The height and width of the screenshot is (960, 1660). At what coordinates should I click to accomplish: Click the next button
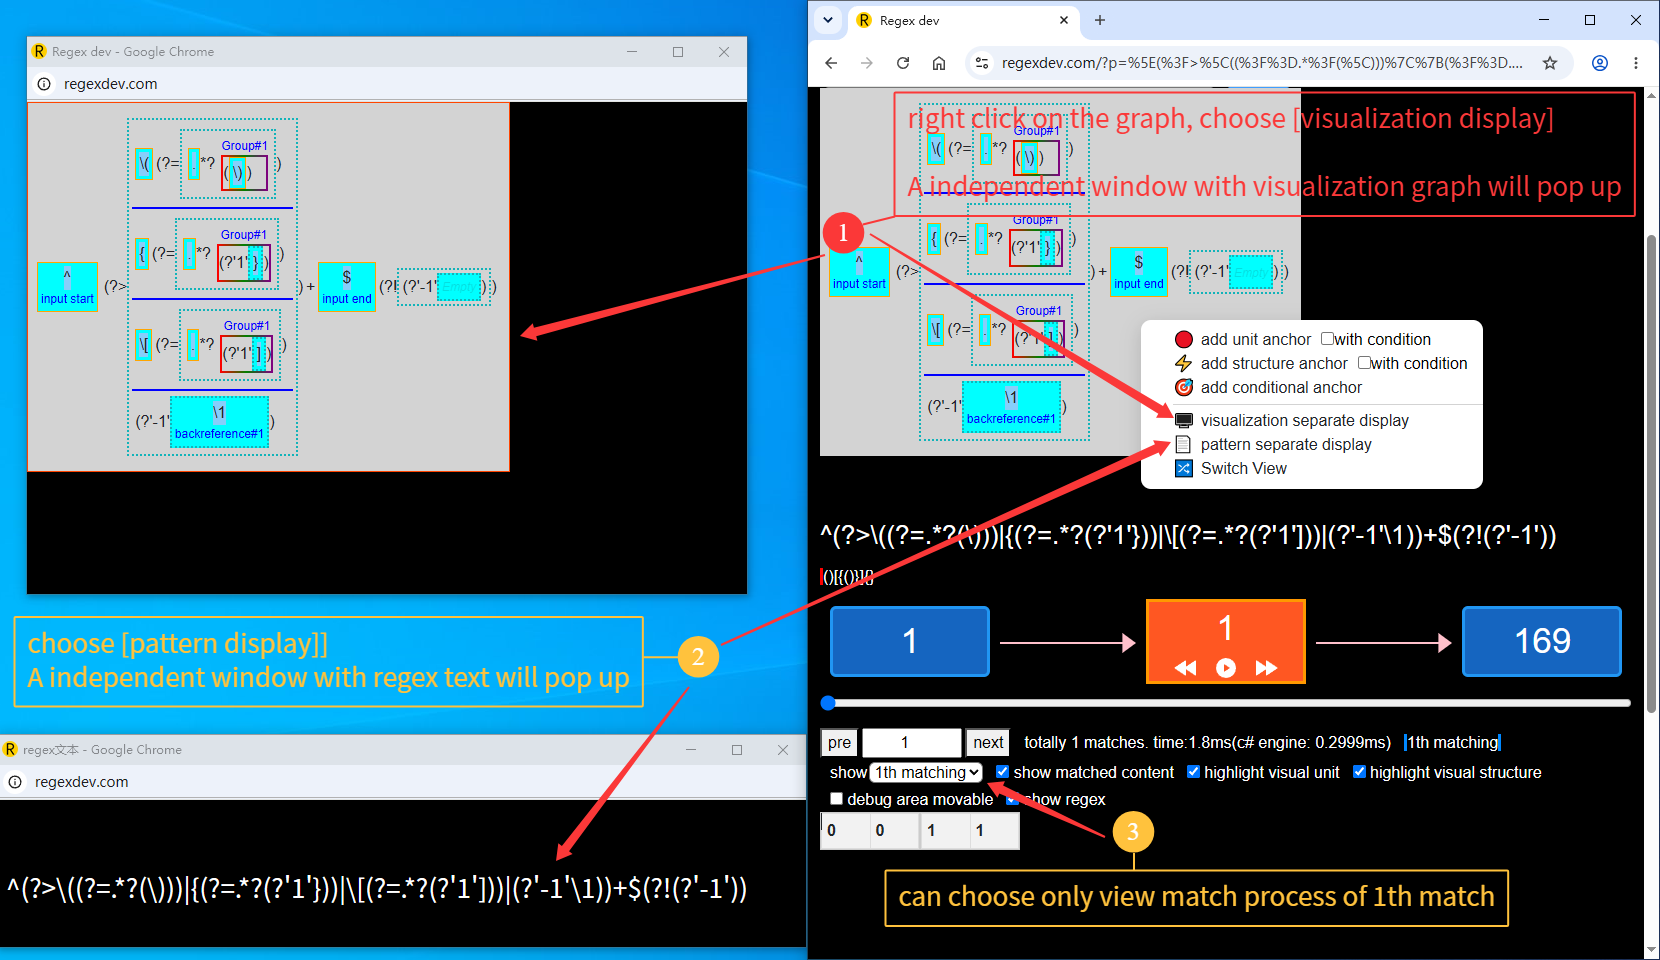[988, 742]
